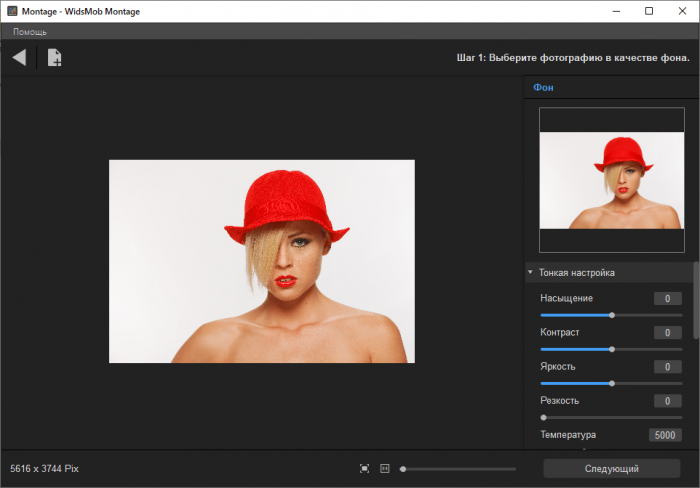Open the Помощь menu

click(30, 32)
